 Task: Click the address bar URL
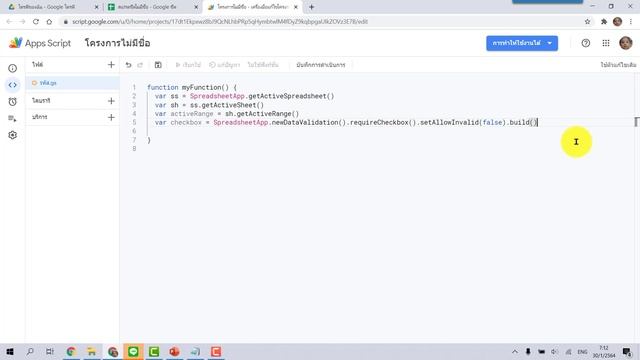click(220, 22)
